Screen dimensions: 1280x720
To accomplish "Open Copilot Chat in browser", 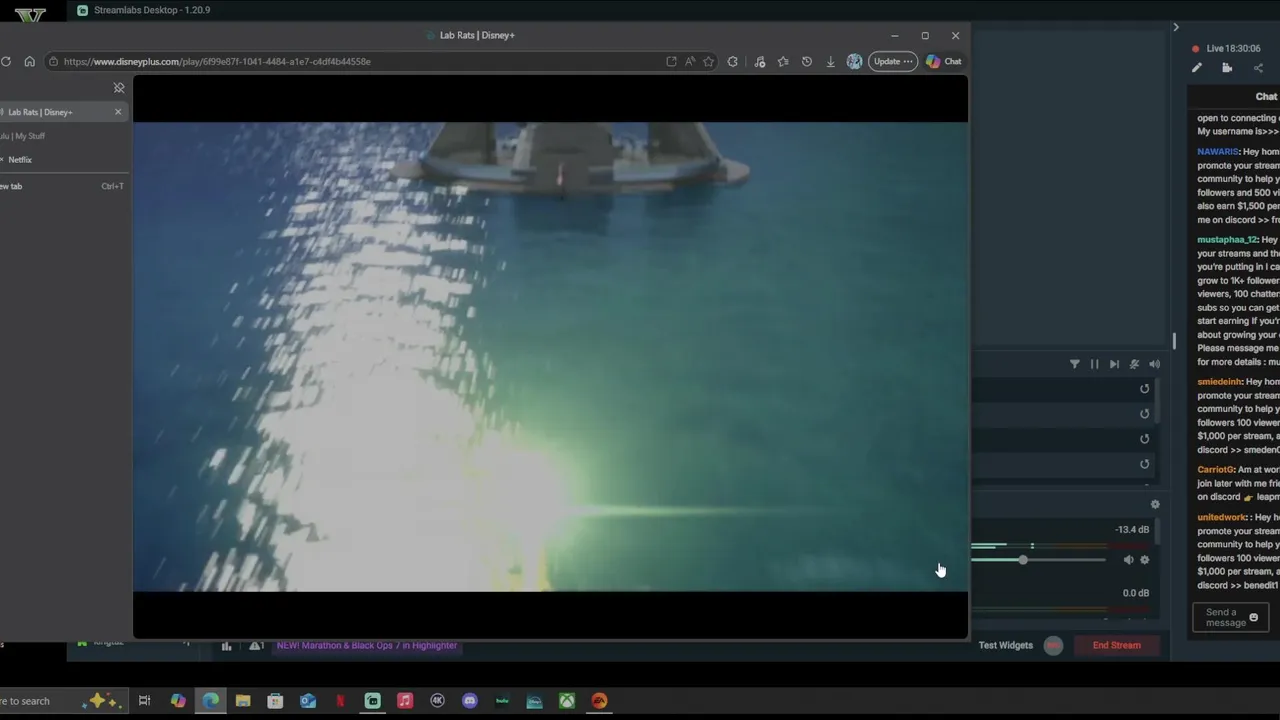I will coord(944,61).
